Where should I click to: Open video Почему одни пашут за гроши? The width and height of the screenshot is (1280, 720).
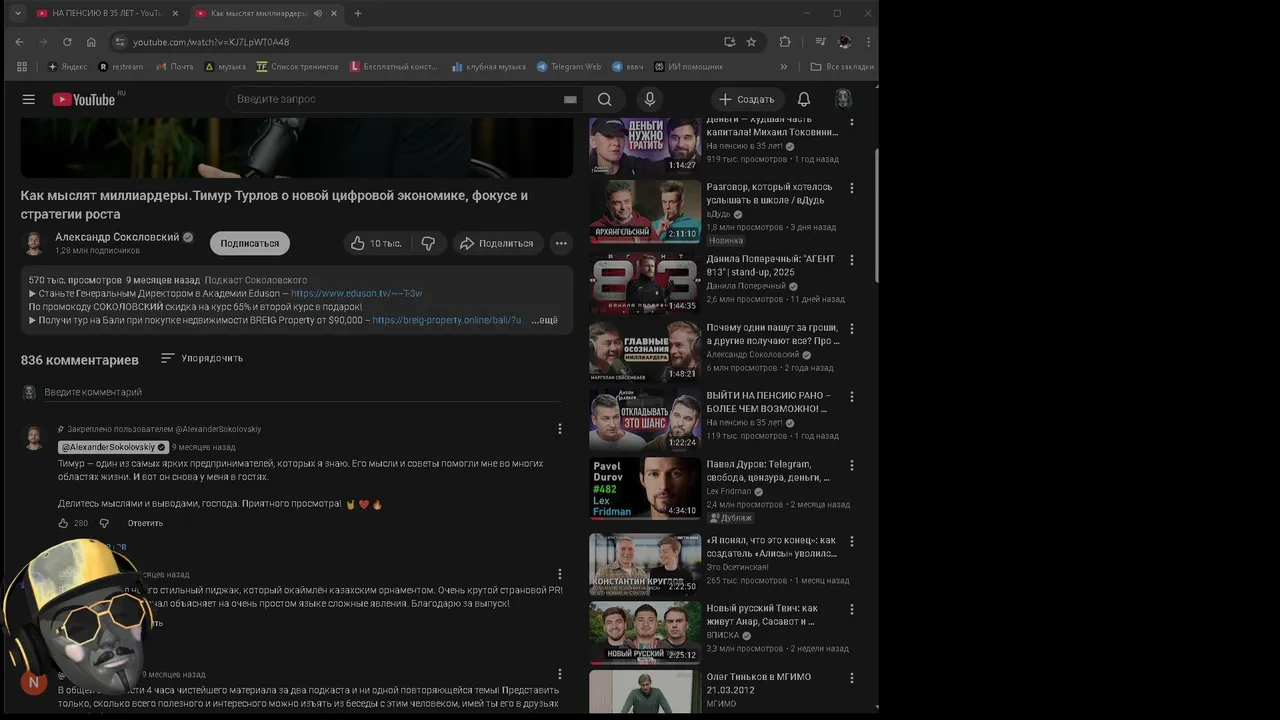(773, 334)
